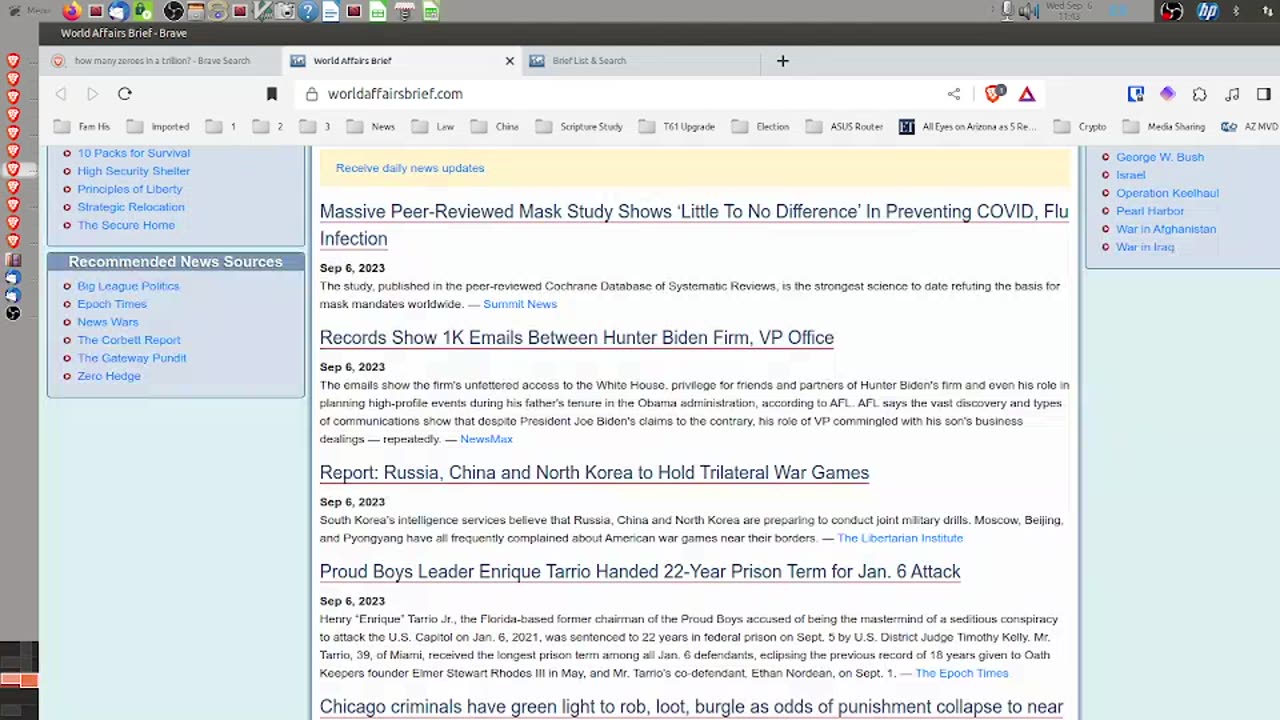Open the Bluetooth tray icon
The image size is (1280, 720).
(1236, 12)
